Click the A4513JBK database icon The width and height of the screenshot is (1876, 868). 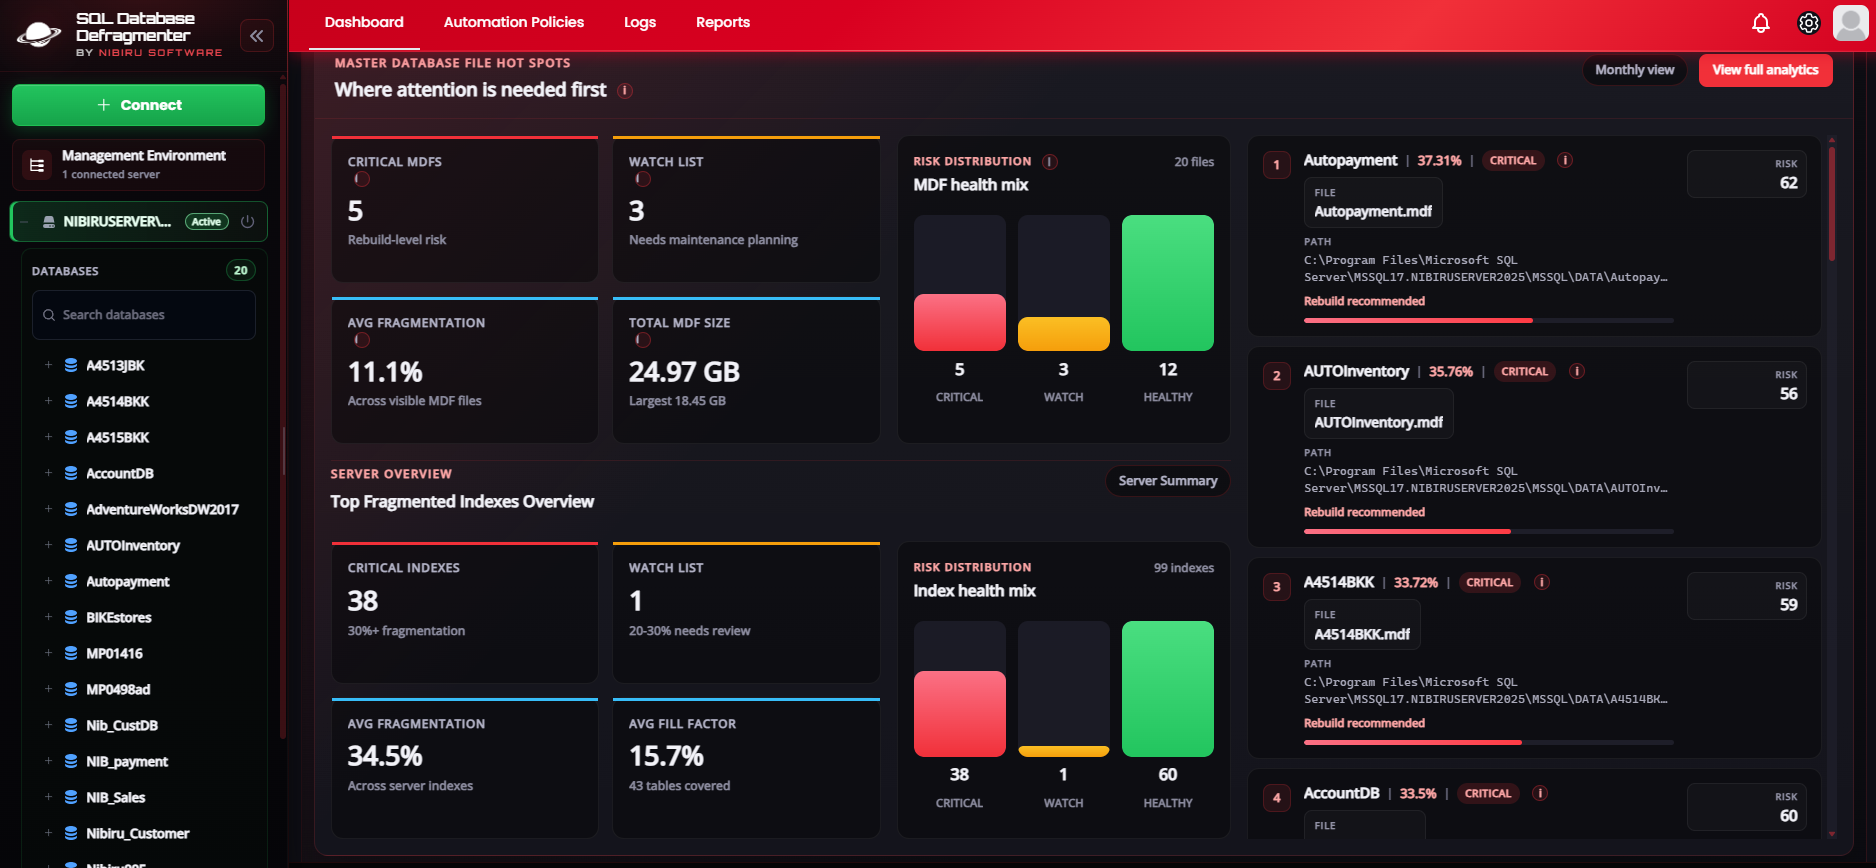pyautogui.click(x=71, y=365)
